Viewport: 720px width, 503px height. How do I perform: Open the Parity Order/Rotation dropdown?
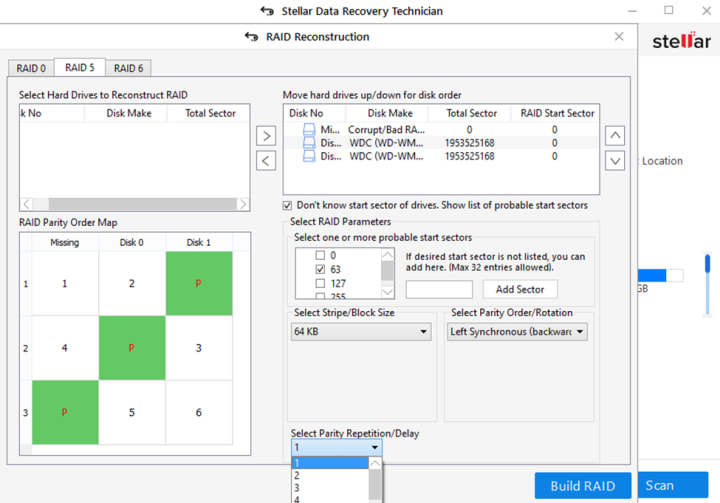517,332
